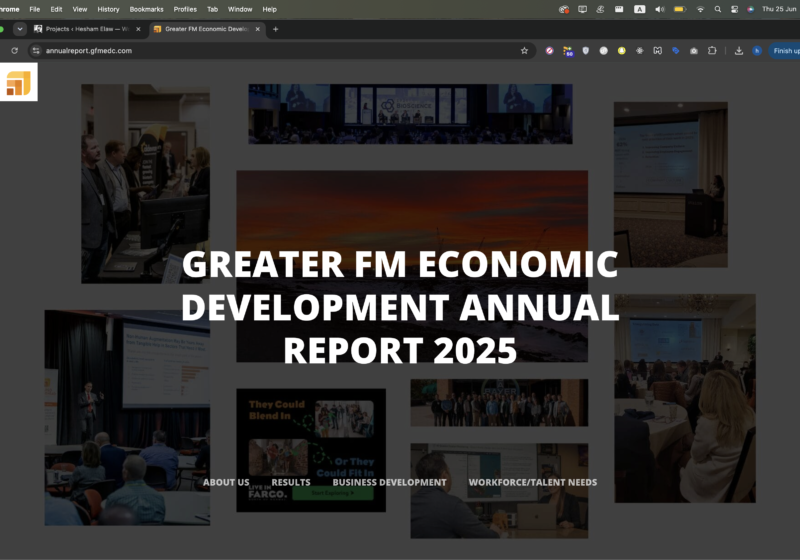
Task: Open the tab search dropdown arrow
Action: point(20,29)
